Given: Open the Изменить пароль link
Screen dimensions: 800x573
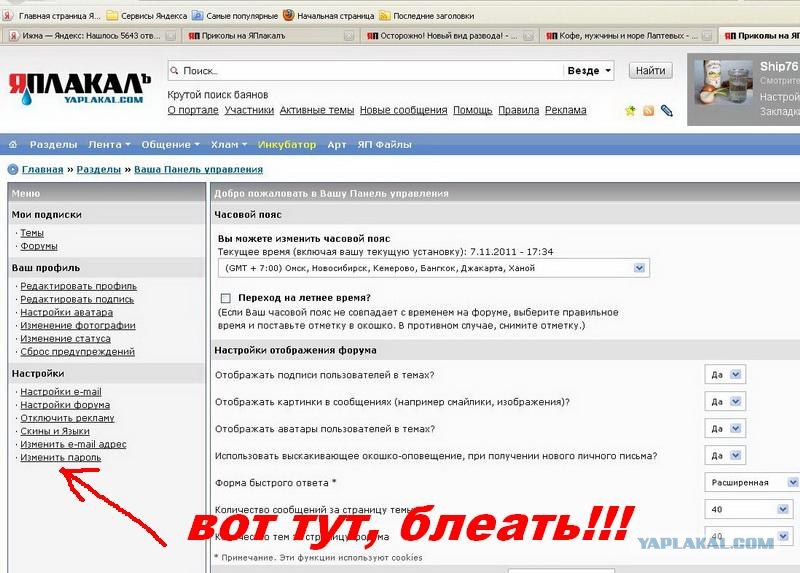Looking at the screenshot, I should pos(61,458).
